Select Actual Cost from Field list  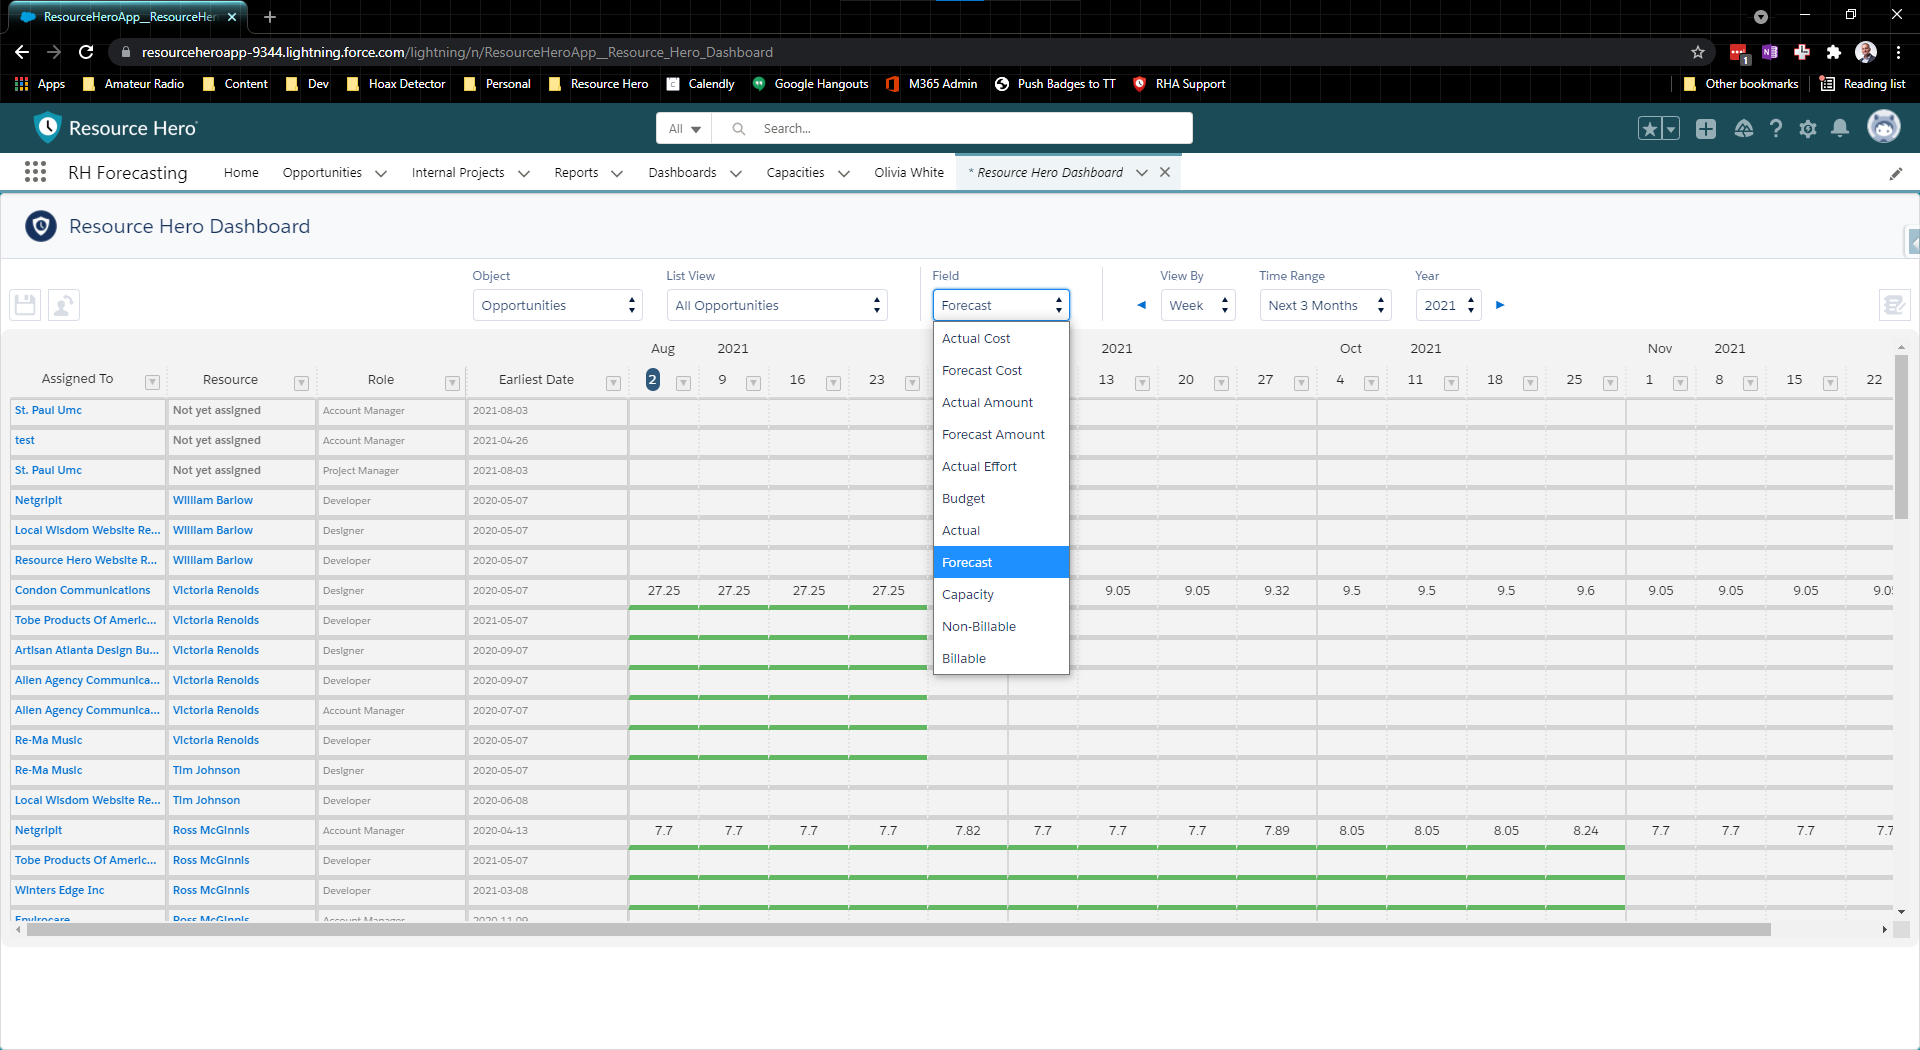[x=1001, y=338]
